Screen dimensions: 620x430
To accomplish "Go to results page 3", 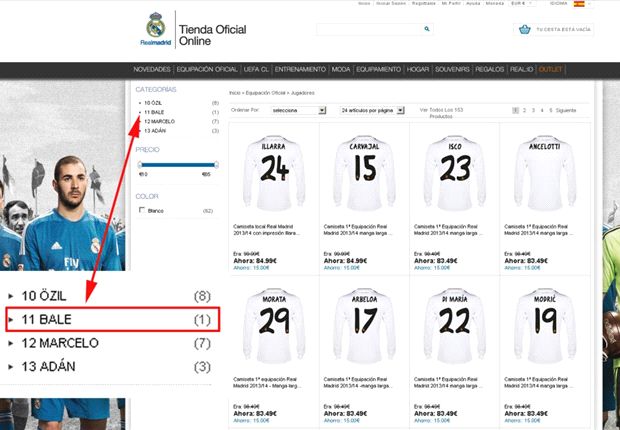I will [533, 110].
